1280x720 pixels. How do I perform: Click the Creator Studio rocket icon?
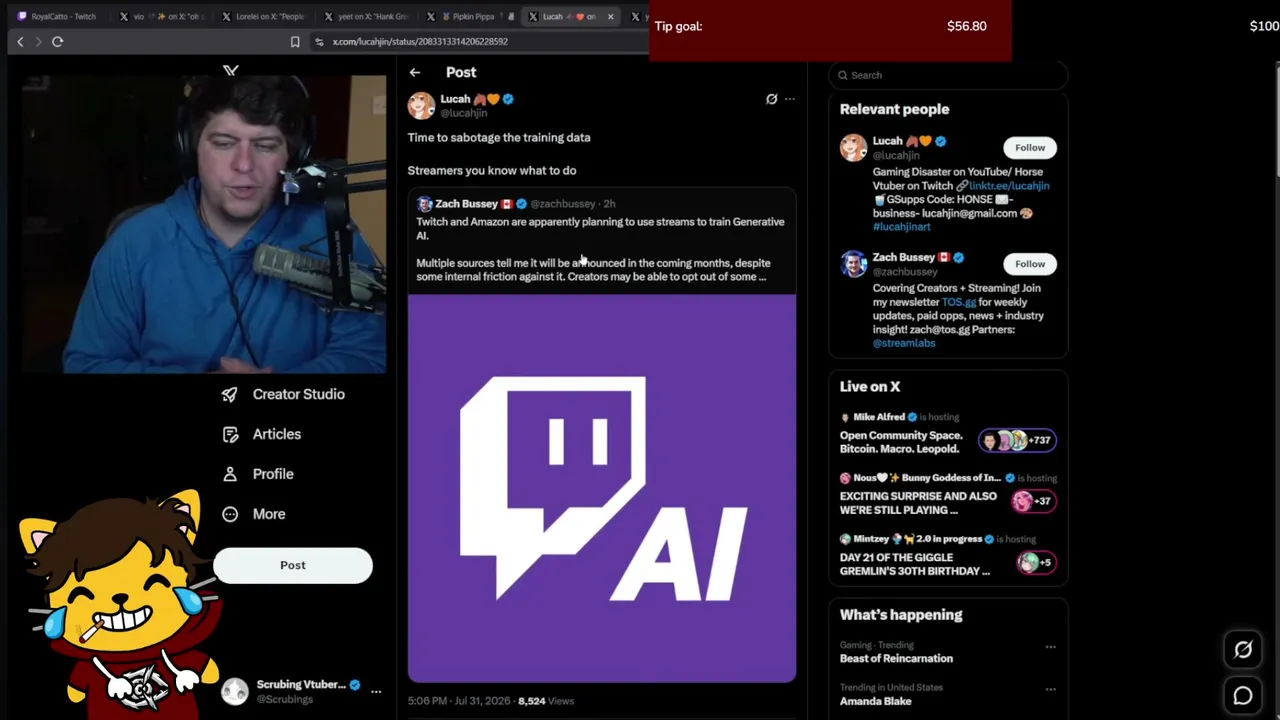point(230,394)
